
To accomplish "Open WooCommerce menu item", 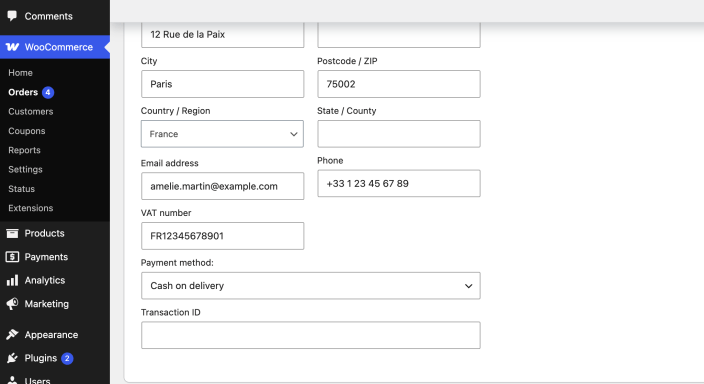I will pos(55,47).
